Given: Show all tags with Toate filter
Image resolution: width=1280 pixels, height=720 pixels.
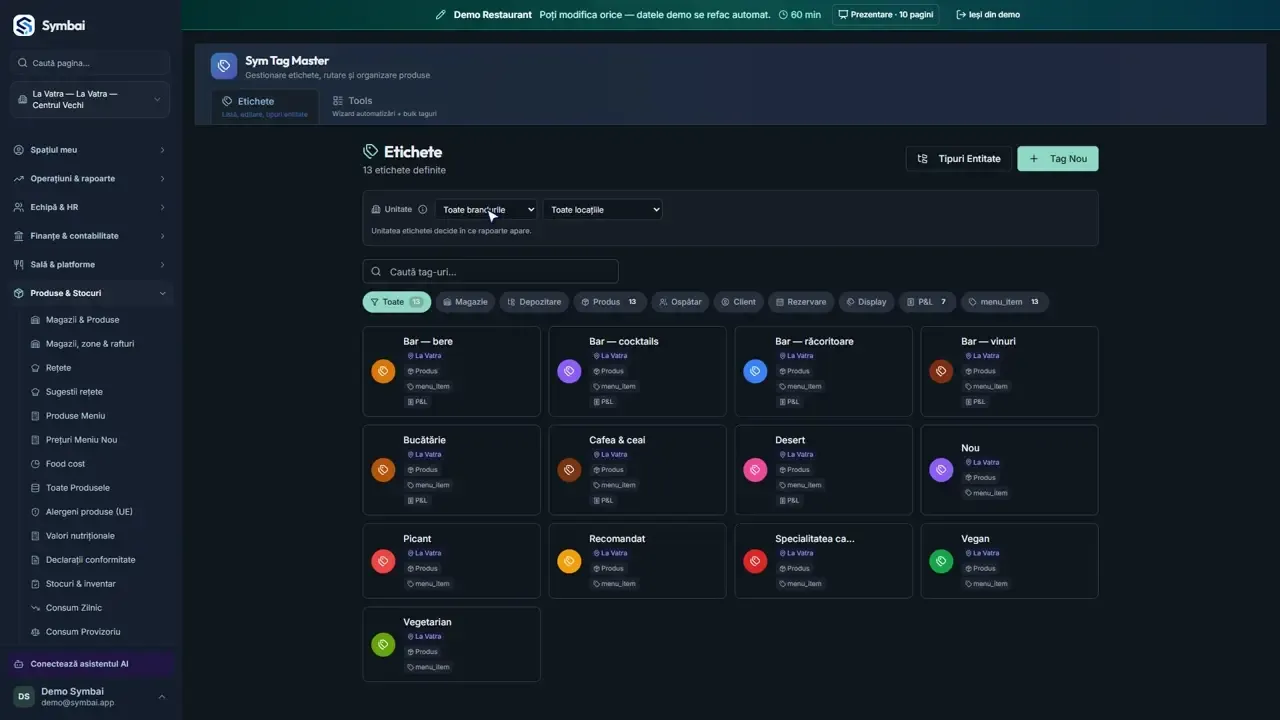Looking at the screenshot, I should [397, 302].
